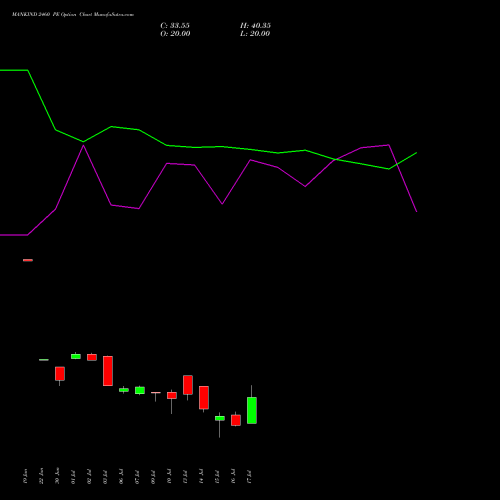Click the 17 Jul date label on the axis
This screenshot has width=500, height=500.
pyautogui.click(x=250, y=477)
